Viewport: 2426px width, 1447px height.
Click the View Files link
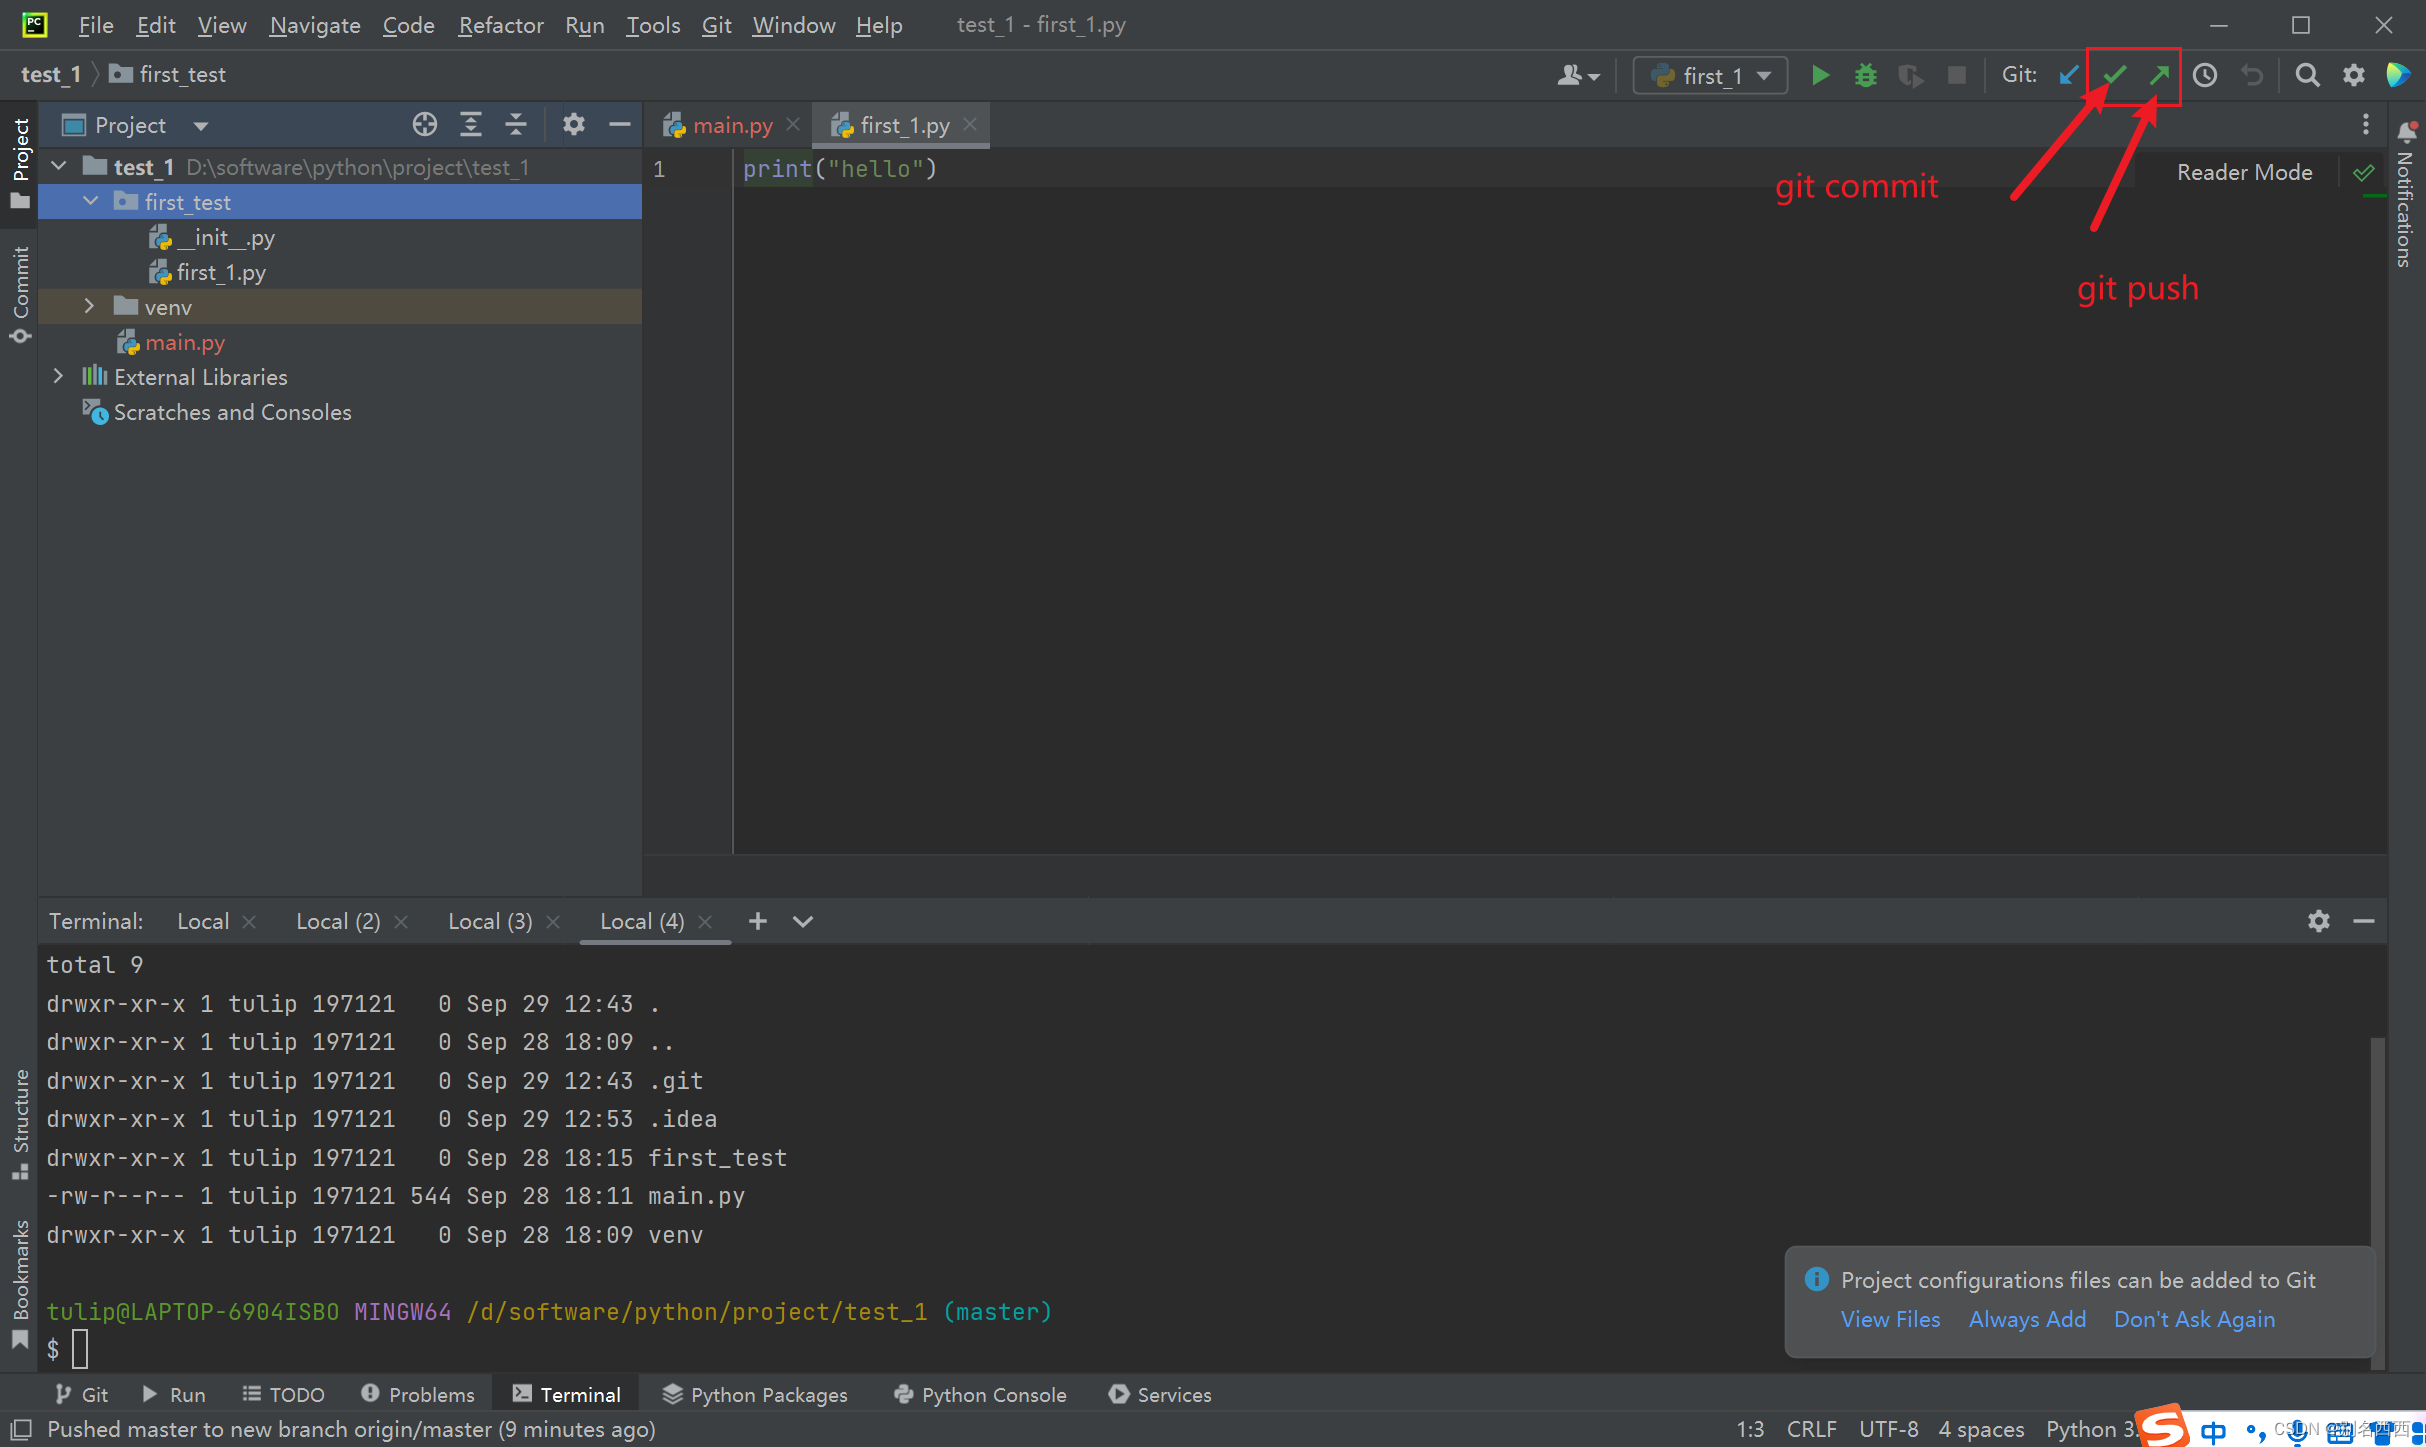(1890, 1319)
